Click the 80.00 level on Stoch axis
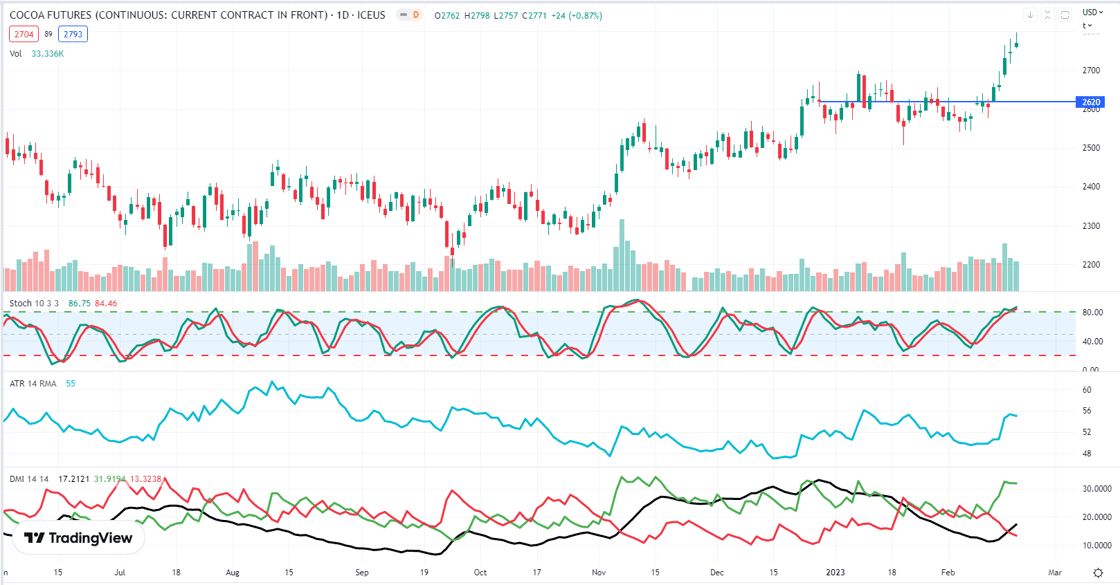This screenshot has width=1120, height=585. tap(1092, 313)
